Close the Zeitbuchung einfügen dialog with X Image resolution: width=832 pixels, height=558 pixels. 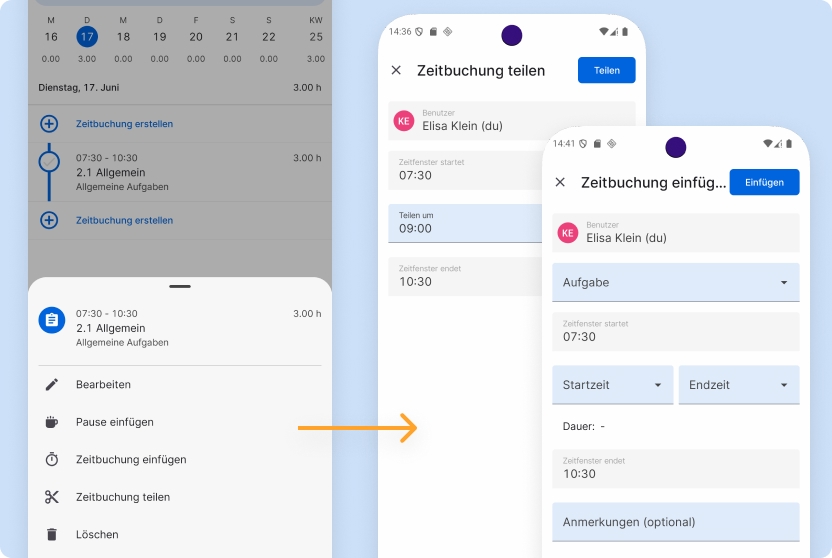pos(560,182)
